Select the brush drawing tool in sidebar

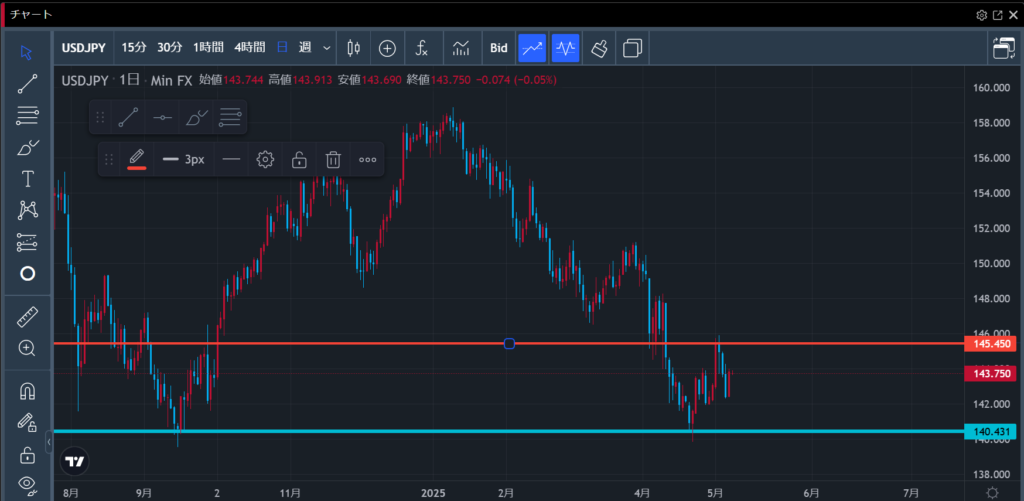click(27, 148)
